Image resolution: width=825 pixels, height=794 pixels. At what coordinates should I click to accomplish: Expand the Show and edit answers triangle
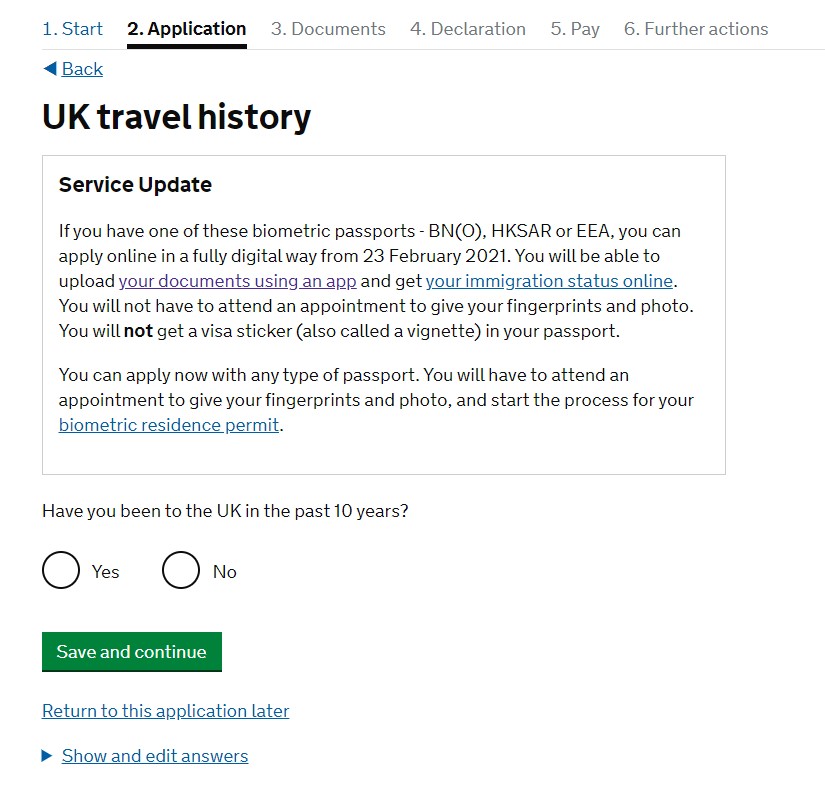point(47,756)
